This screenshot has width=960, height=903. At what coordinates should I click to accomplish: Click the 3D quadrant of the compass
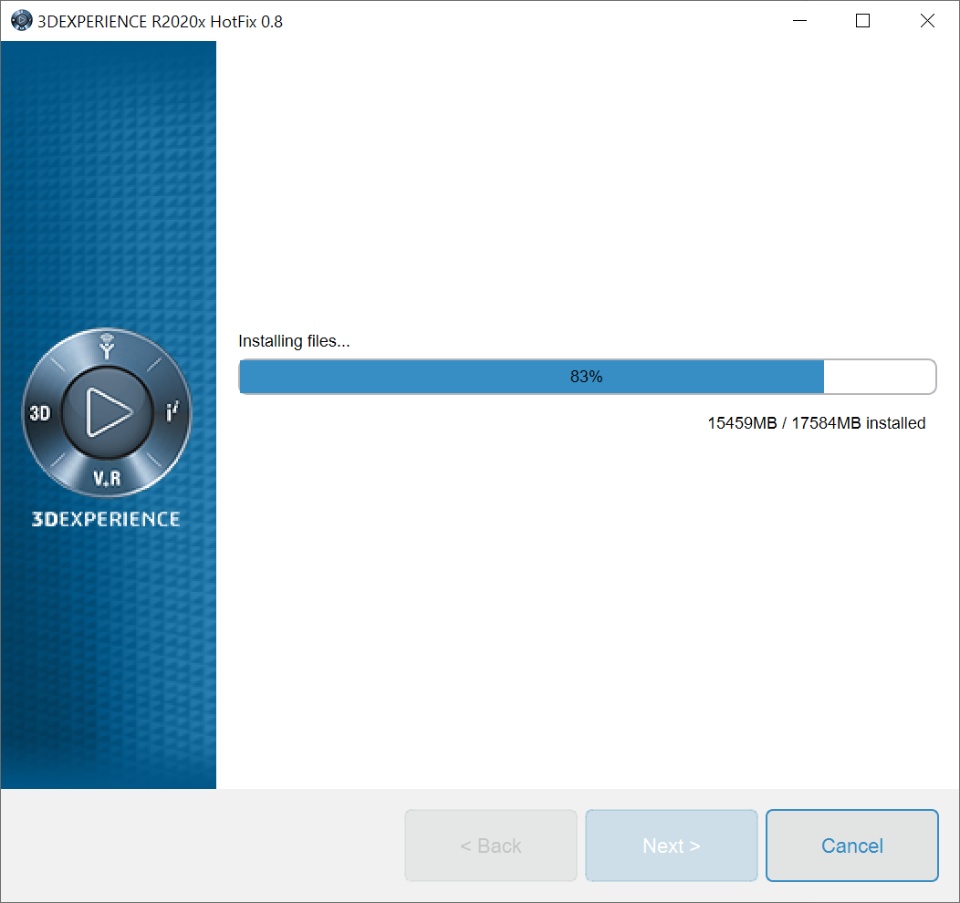pyautogui.click(x=40, y=413)
